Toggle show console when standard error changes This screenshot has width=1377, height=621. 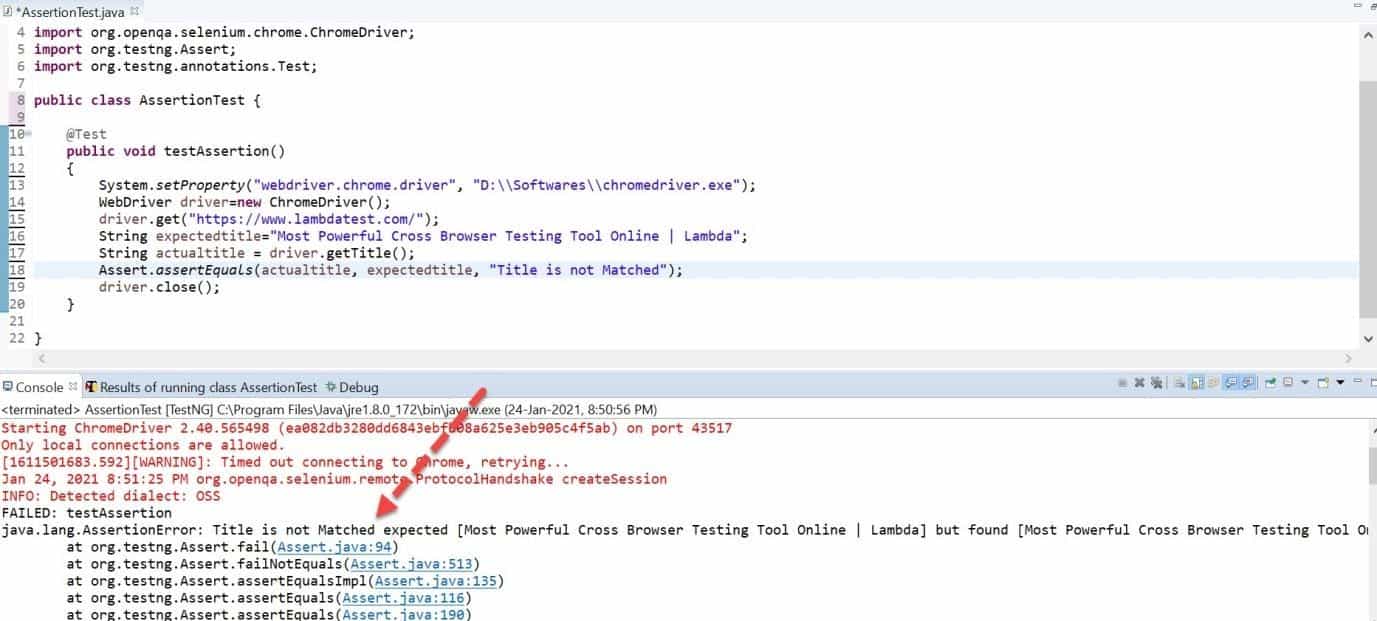pyautogui.click(x=1249, y=383)
